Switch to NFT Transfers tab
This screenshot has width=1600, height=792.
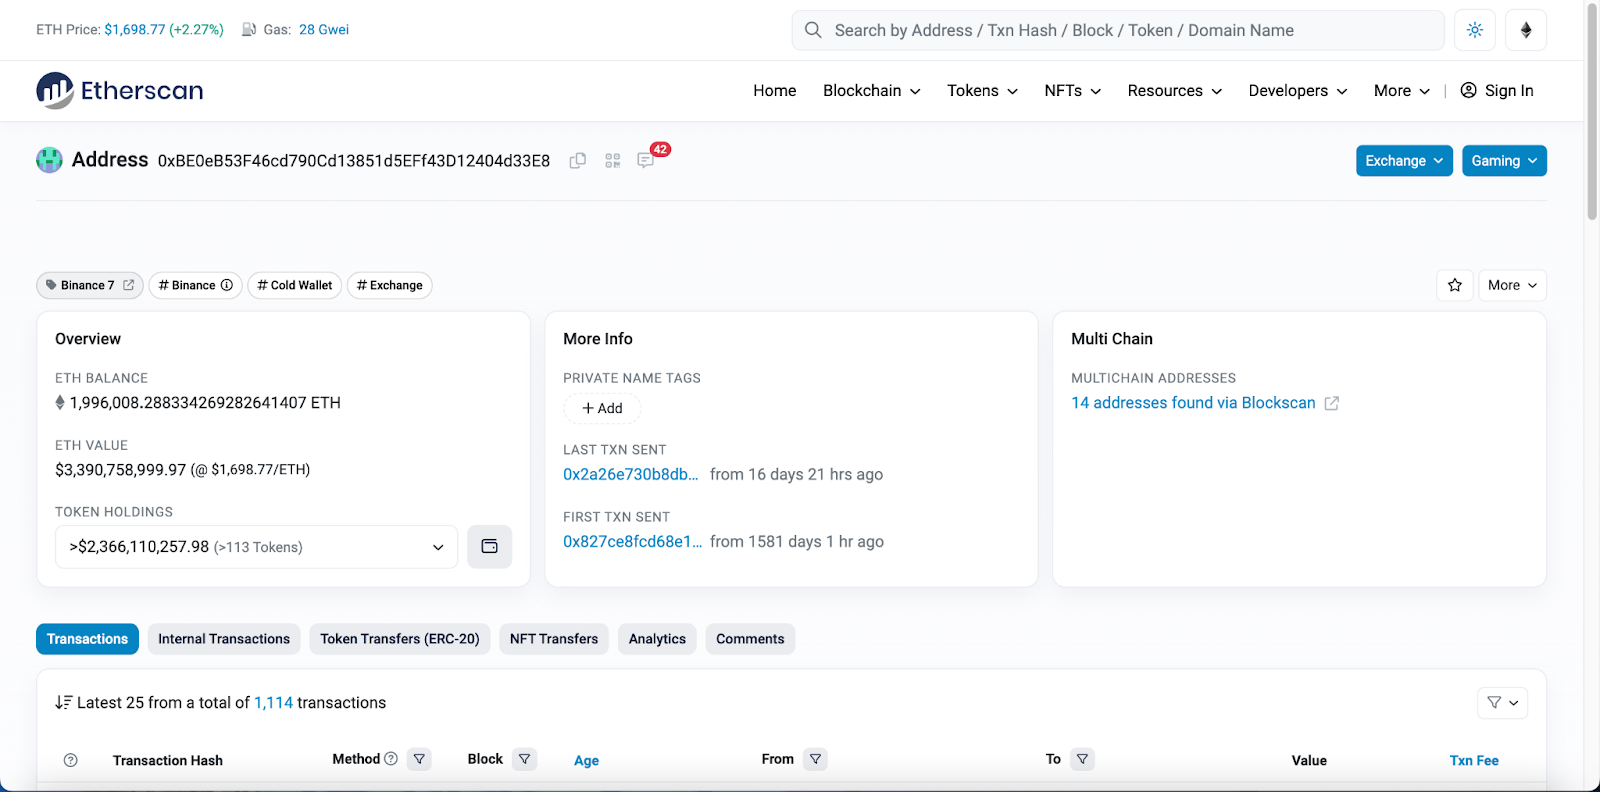pyautogui.click(x=554, y=639)
